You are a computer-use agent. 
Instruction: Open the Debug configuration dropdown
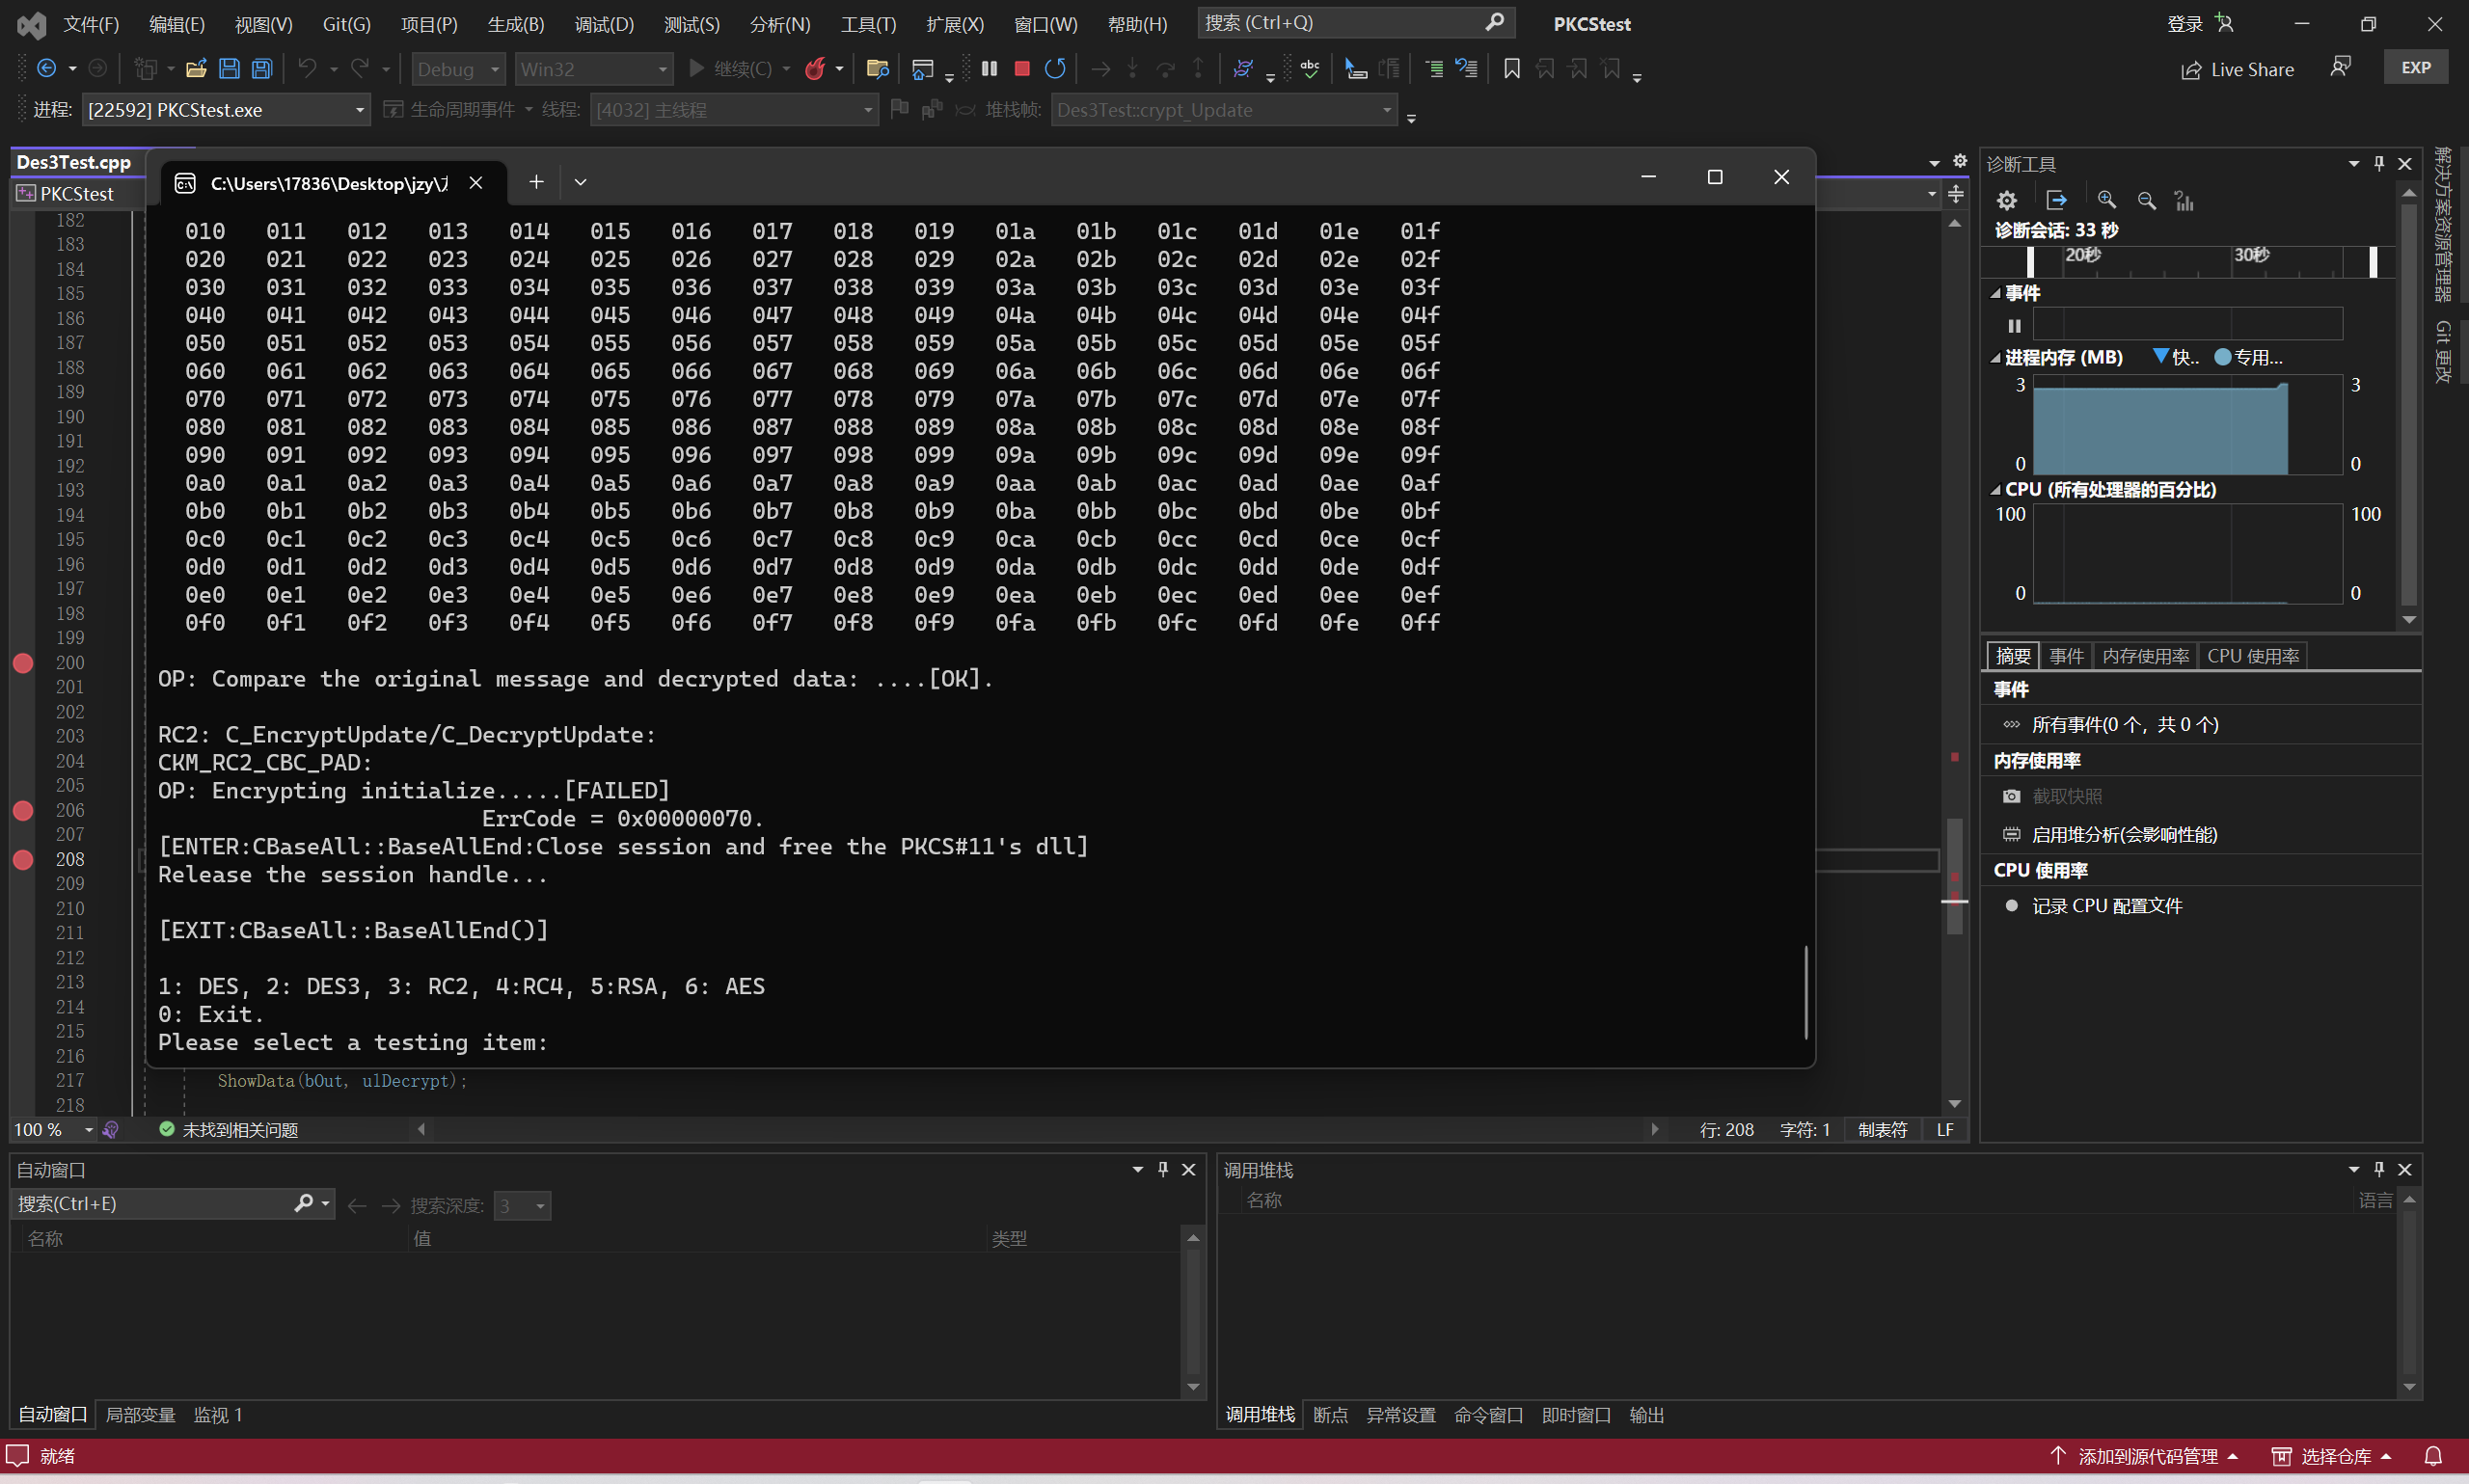(x=494, y=69)
